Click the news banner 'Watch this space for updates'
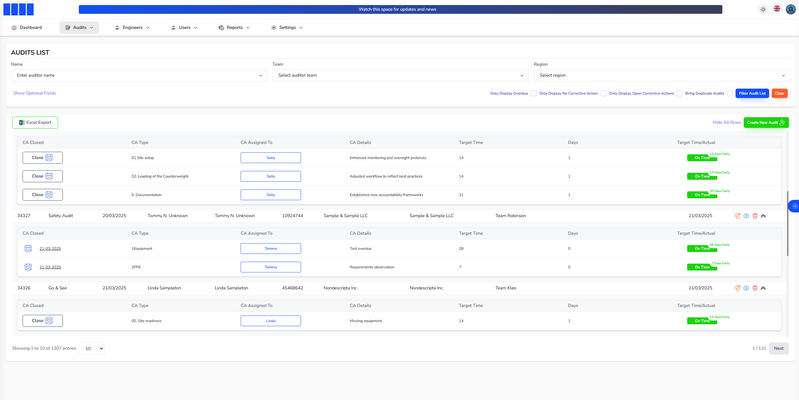Viewport: 799px width, 400px height. [401, 9]
